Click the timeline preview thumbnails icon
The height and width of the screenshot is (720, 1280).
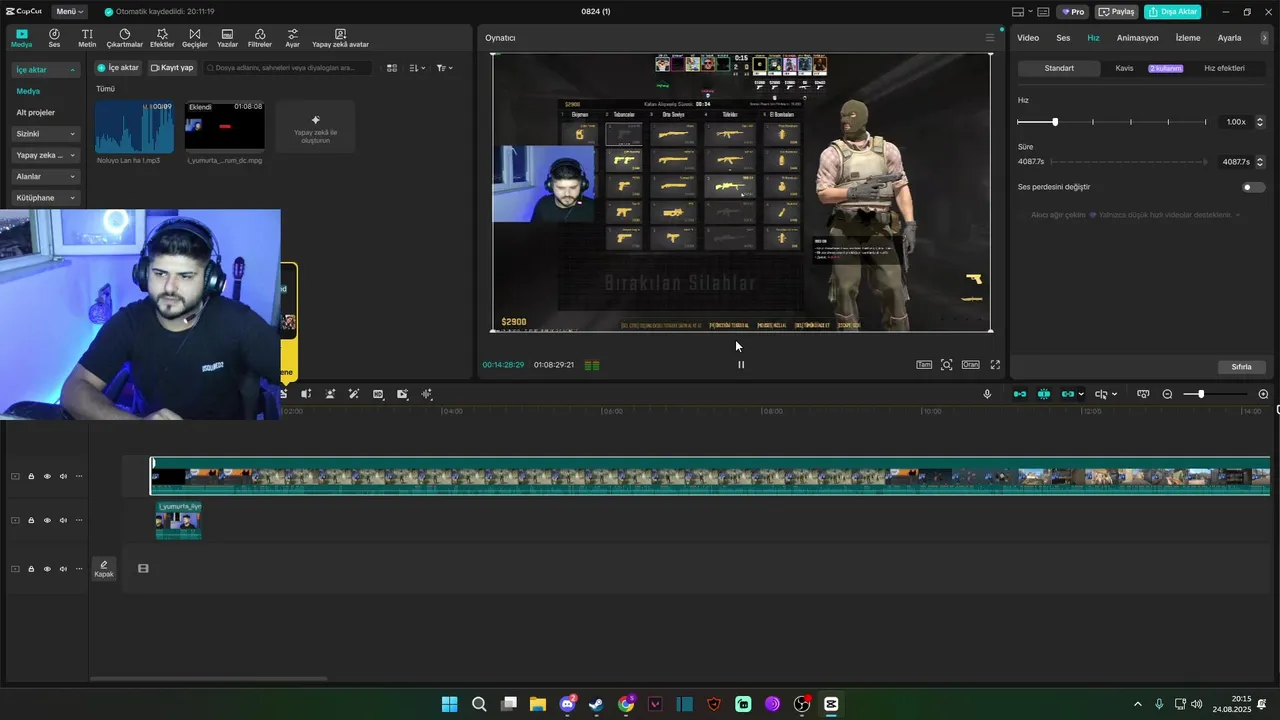pos(1143,394)
